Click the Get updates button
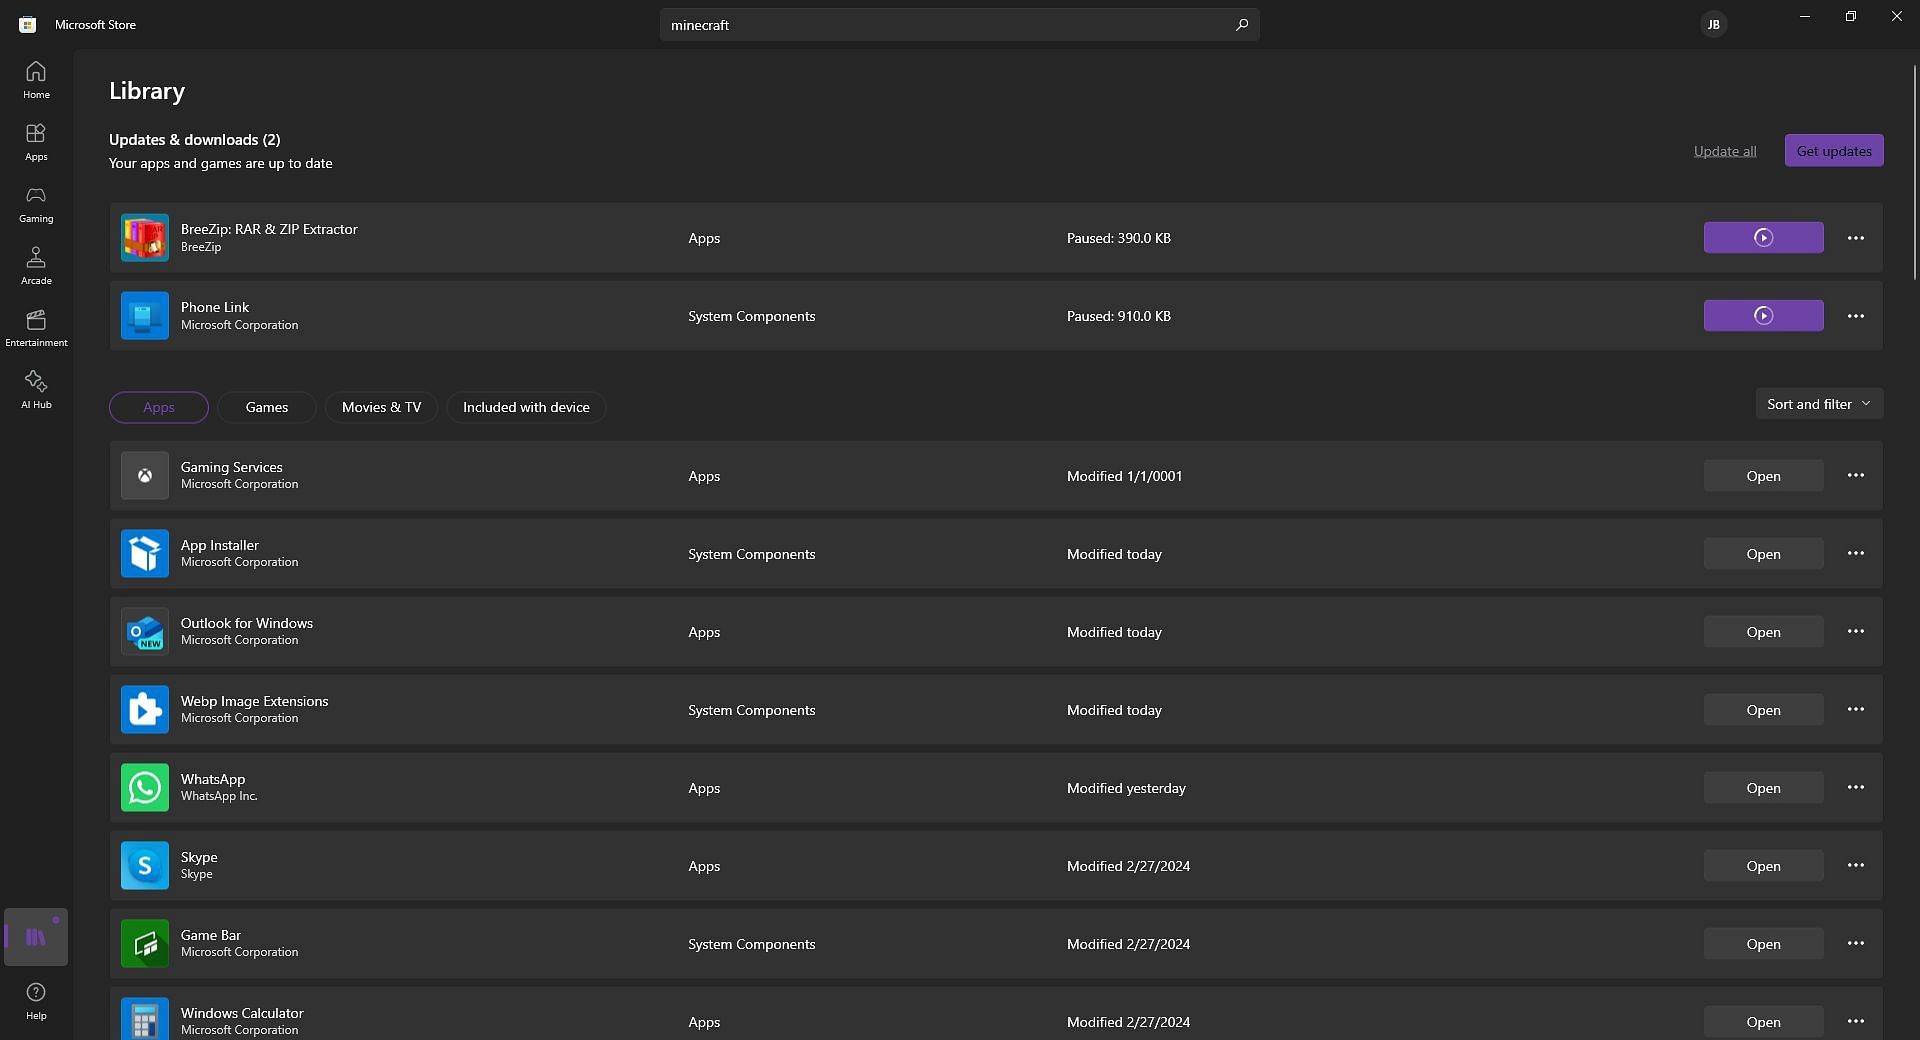This screenshot has width=1920, height=1040. 1834,151
